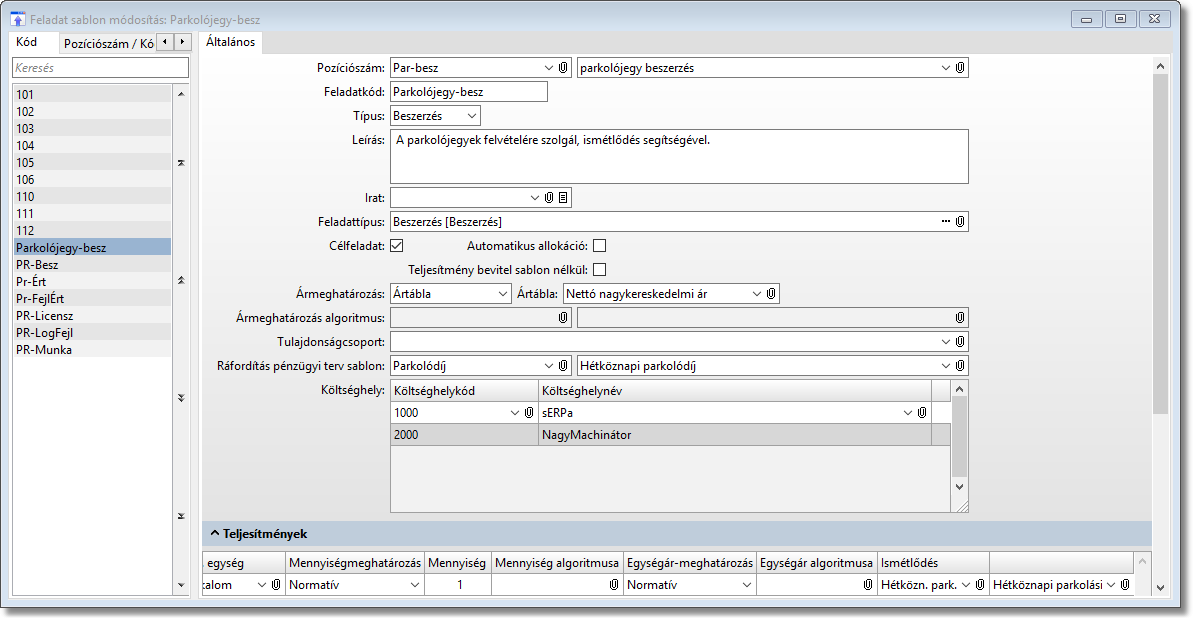1193x620 pixels.
Task: Click into the Keresés search field
Action: tap(100, 68)
